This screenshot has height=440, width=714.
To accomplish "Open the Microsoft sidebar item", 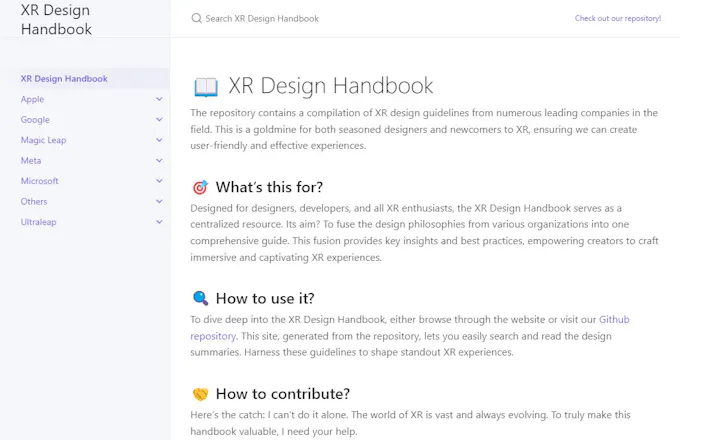I will (40, 181).
